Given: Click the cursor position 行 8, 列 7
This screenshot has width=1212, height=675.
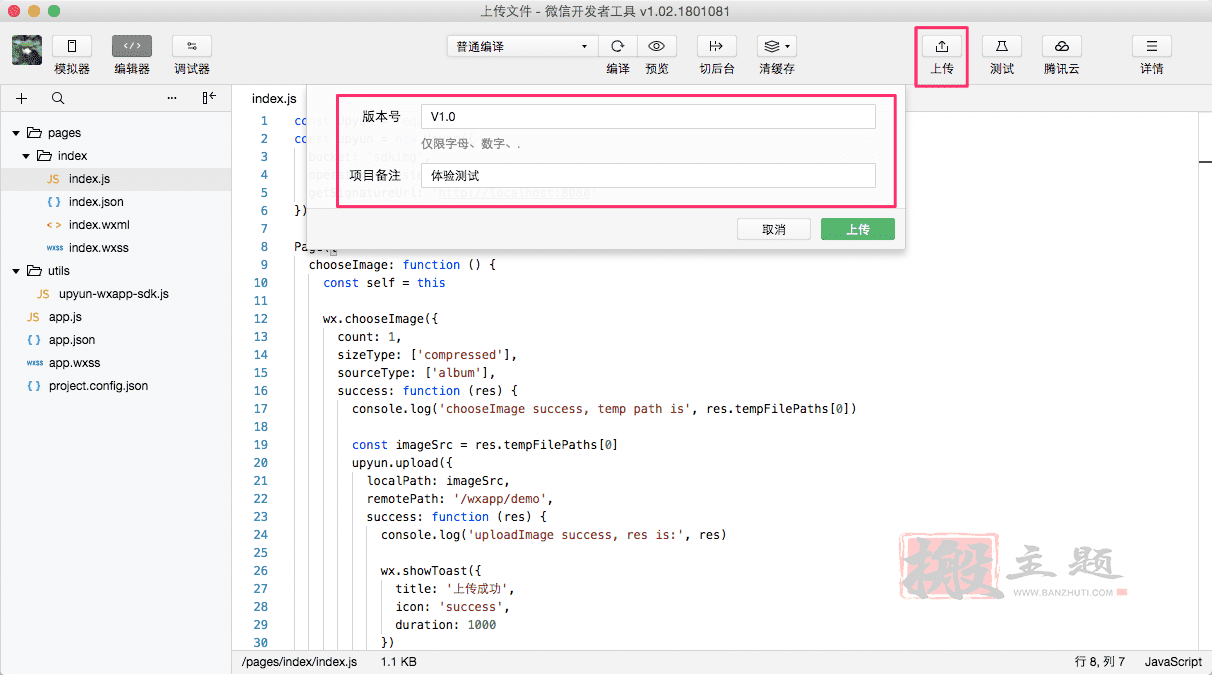Looking at the screenshot, I should 1100,662.
